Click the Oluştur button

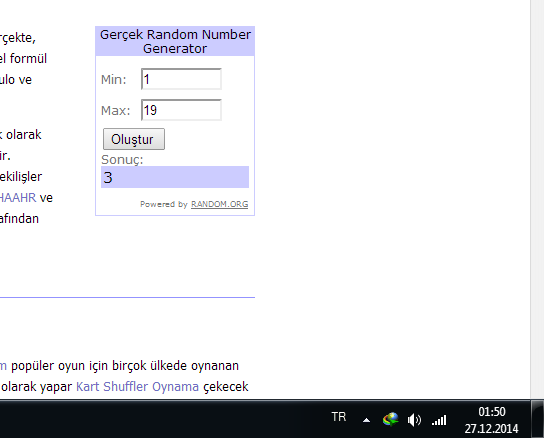coord(134,139)
